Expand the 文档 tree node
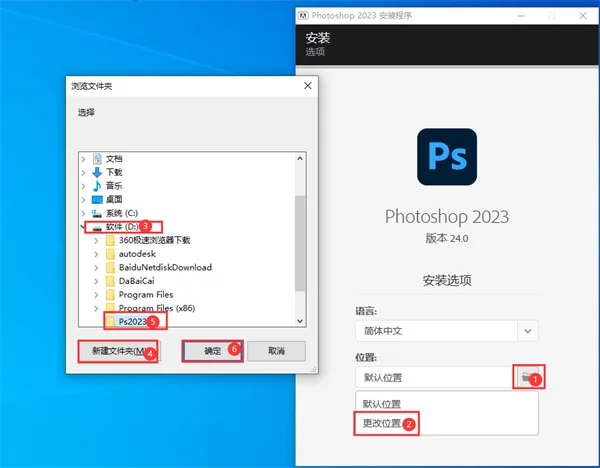The width and height of the screenshot is (600, 468). click(x=83, y=159)
